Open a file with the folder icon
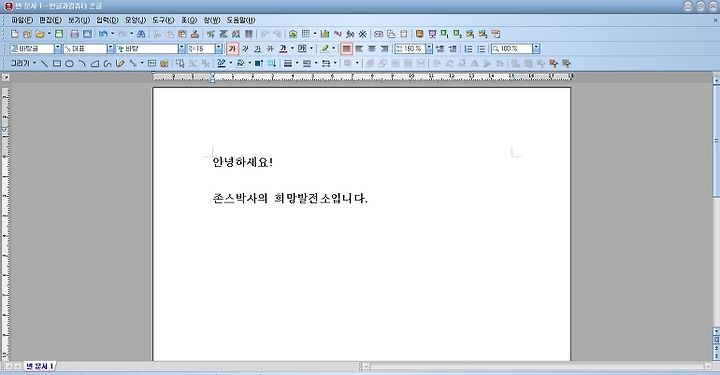The height and width of the screenshot is (375, 720). tap(40, 34)
